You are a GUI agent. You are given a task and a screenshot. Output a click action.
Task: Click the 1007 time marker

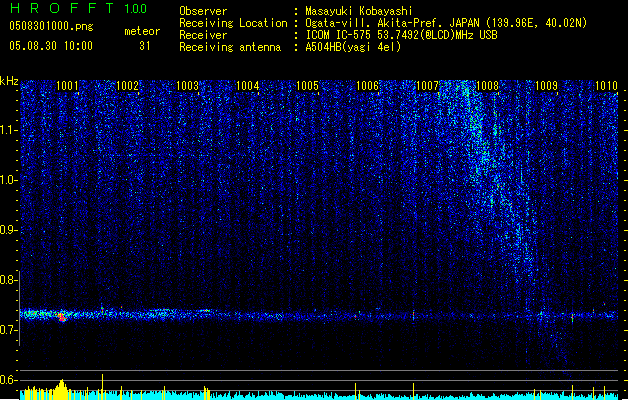click(427, 86)
